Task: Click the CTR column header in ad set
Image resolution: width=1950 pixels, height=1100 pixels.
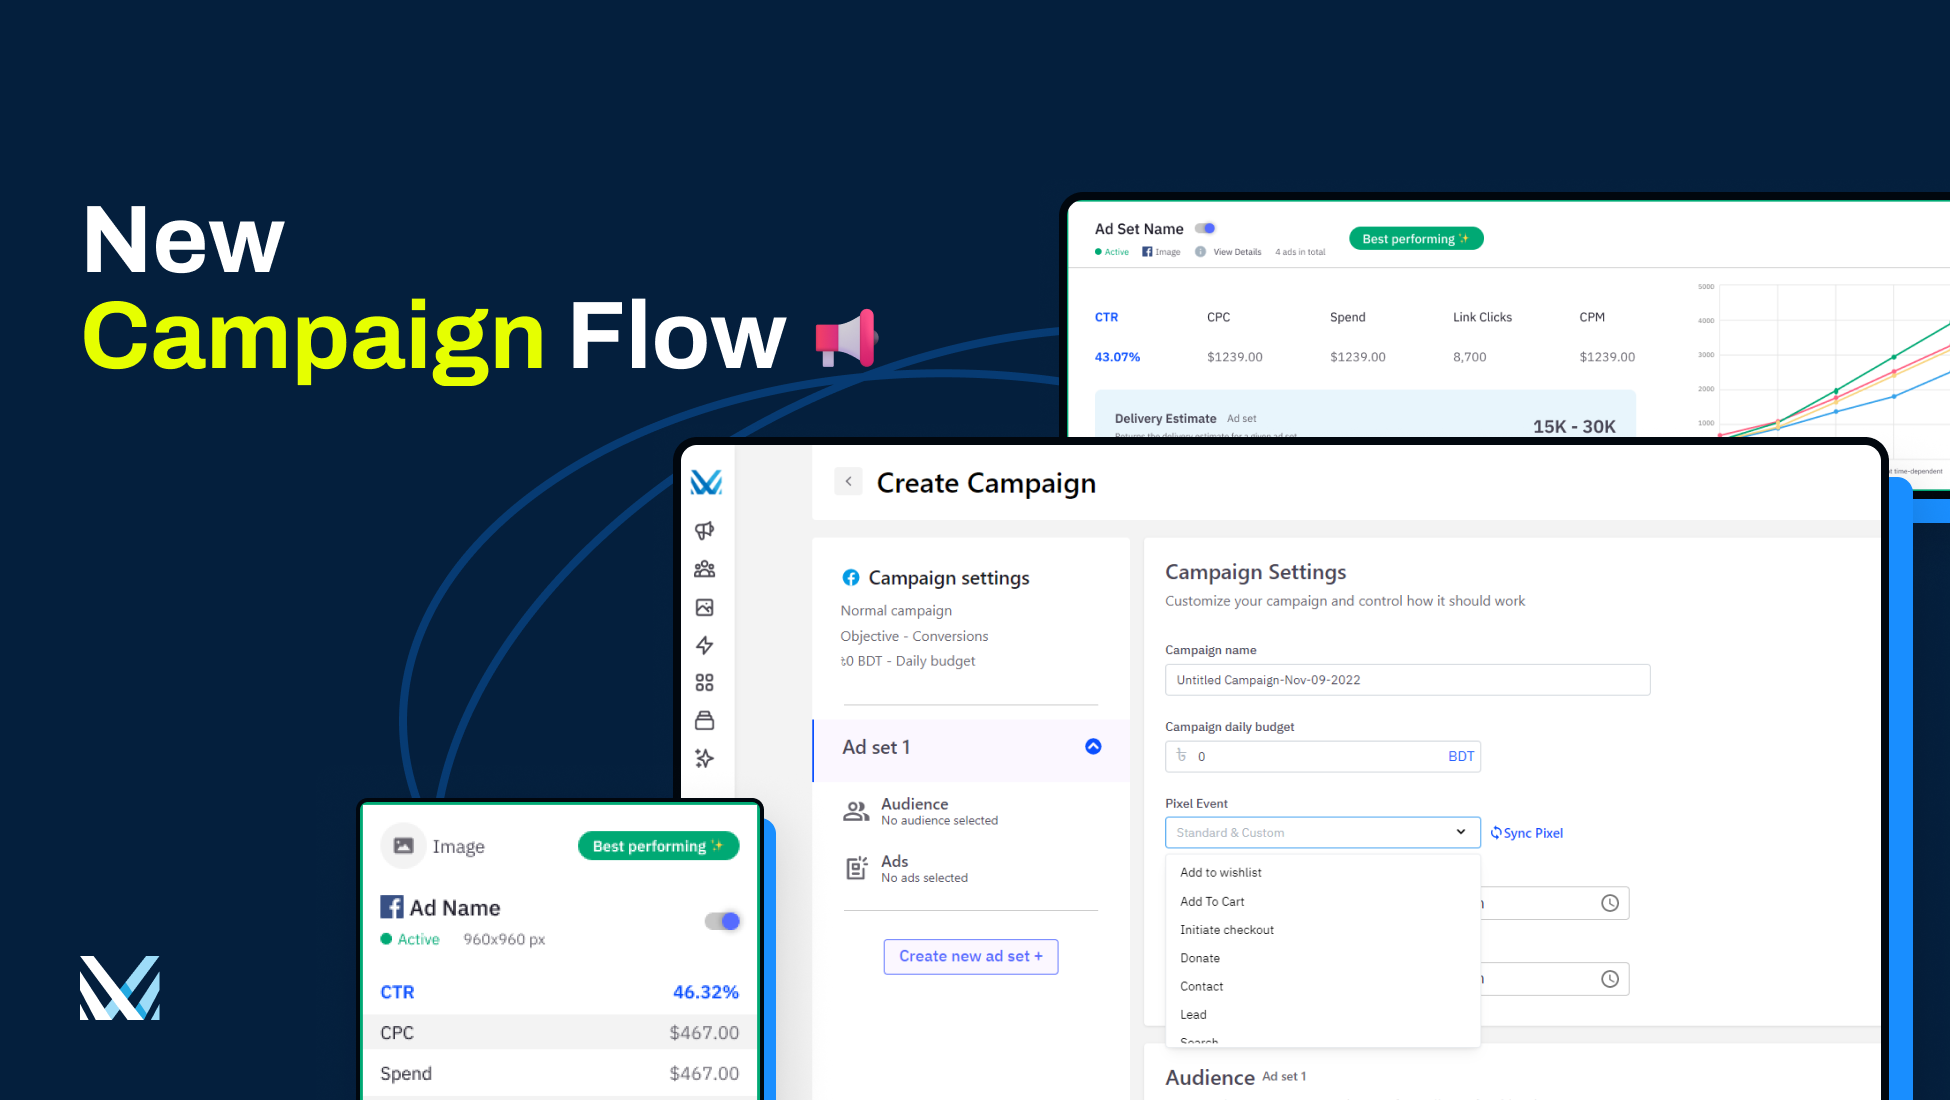Action: 1106,317
